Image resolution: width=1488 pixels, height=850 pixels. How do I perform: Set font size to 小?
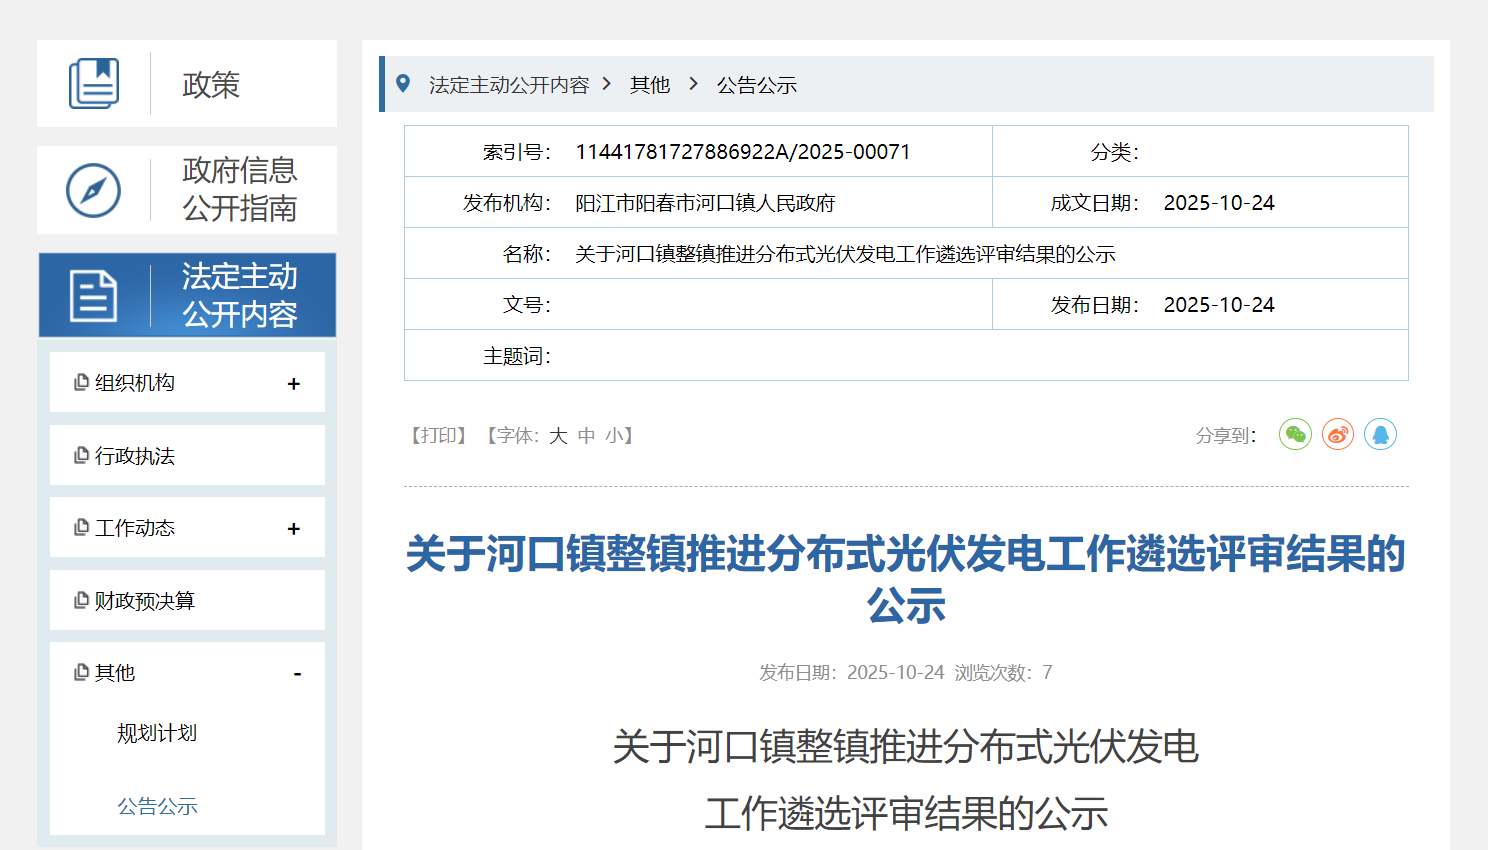click(x=614, y=436)
